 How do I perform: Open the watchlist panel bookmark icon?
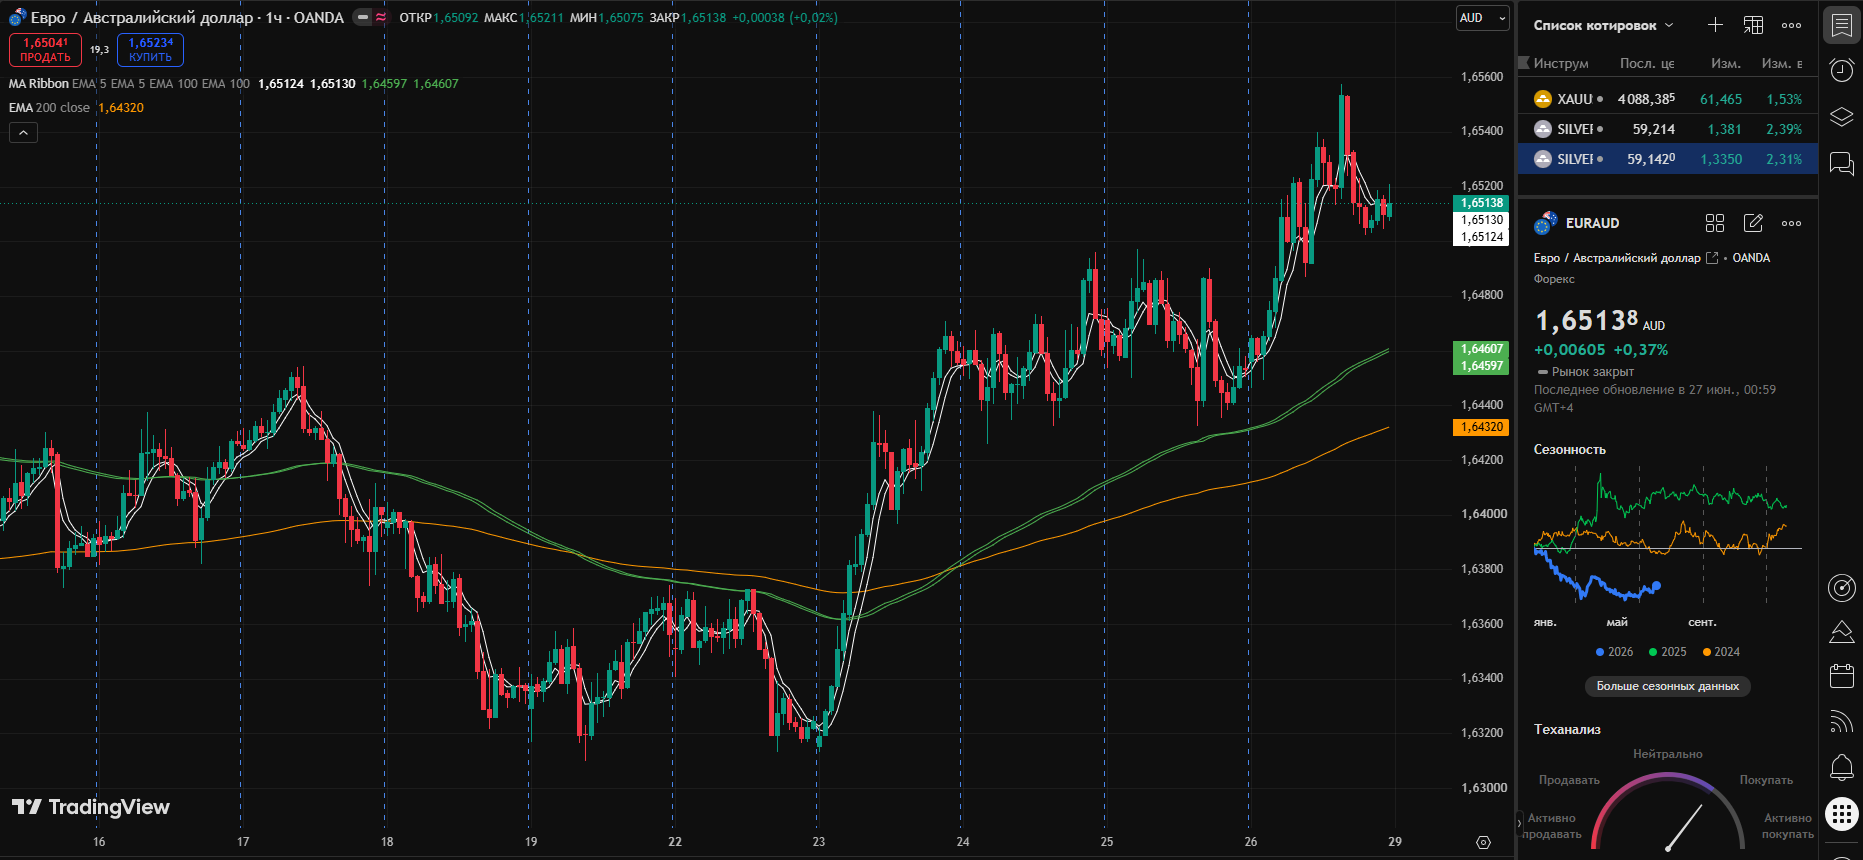(1842, 25)
